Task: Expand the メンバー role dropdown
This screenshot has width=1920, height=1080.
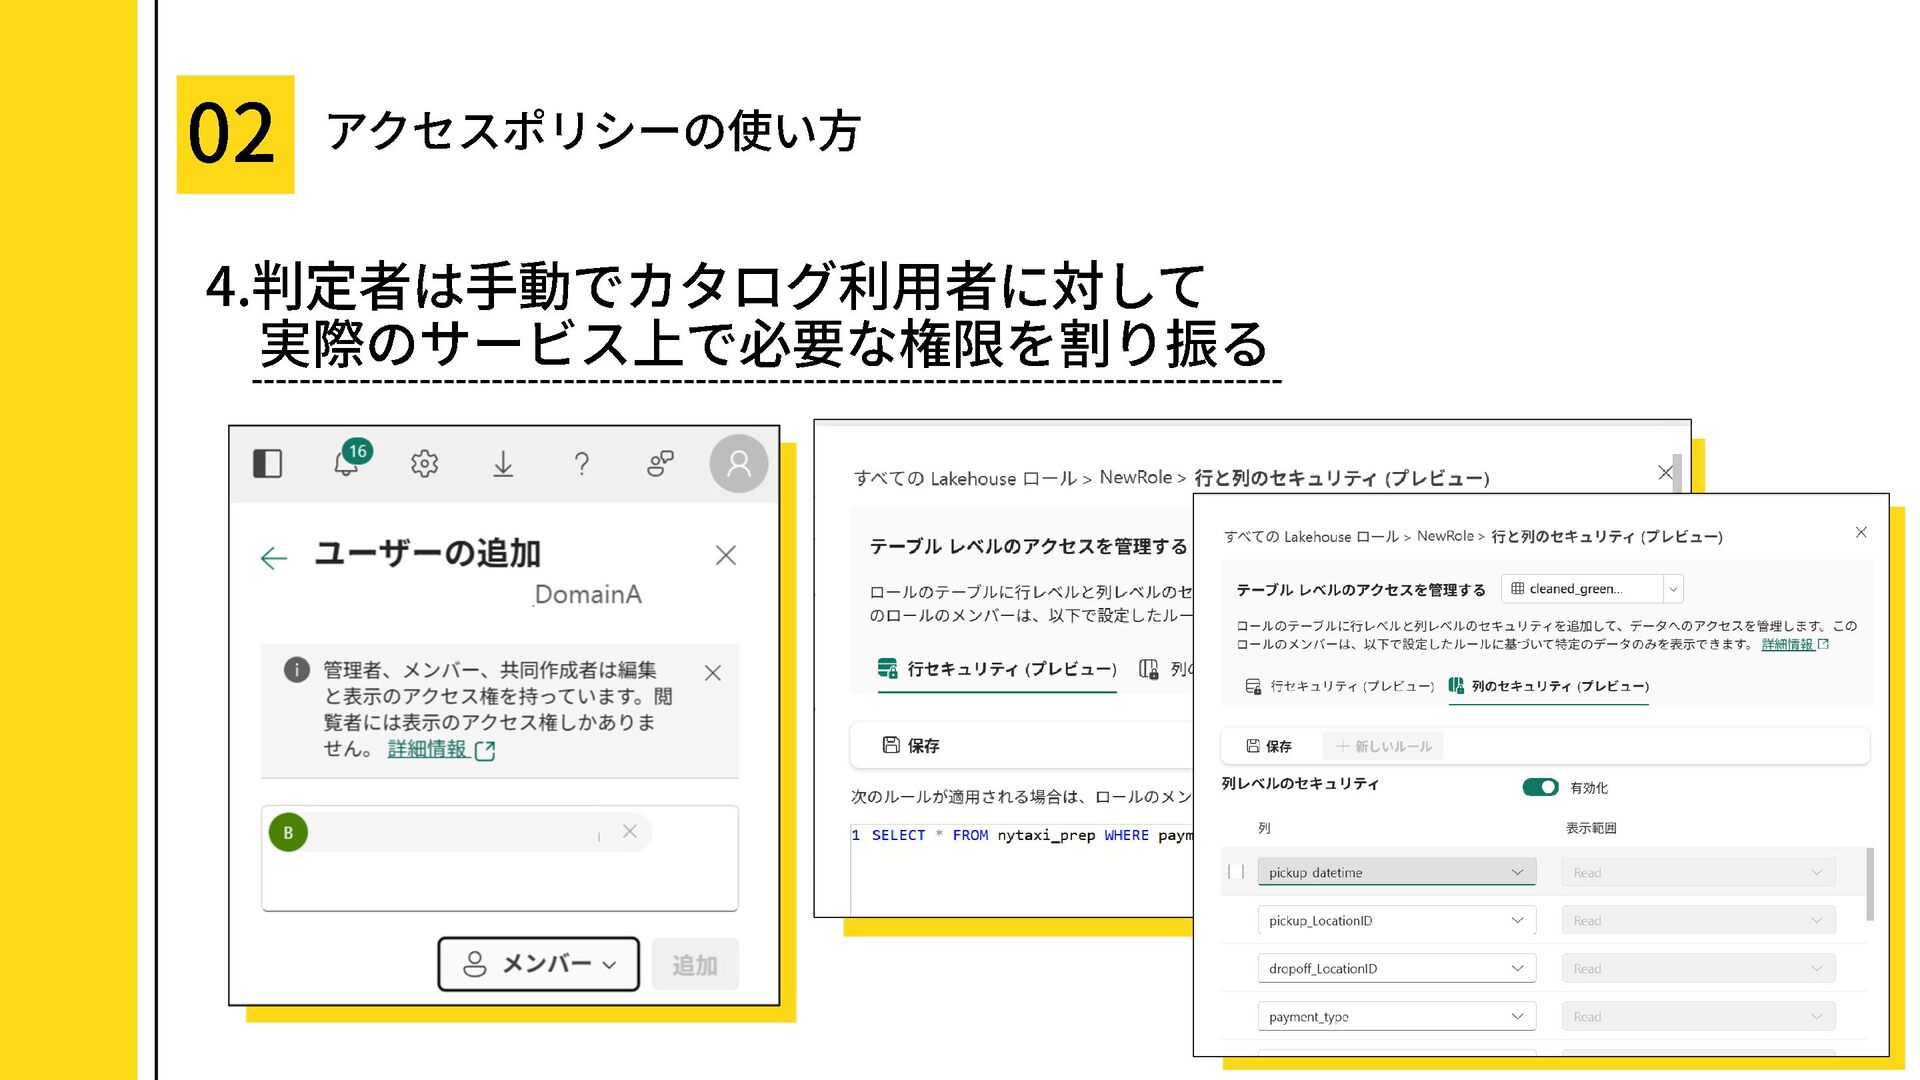Action: (x=538, y=964)
